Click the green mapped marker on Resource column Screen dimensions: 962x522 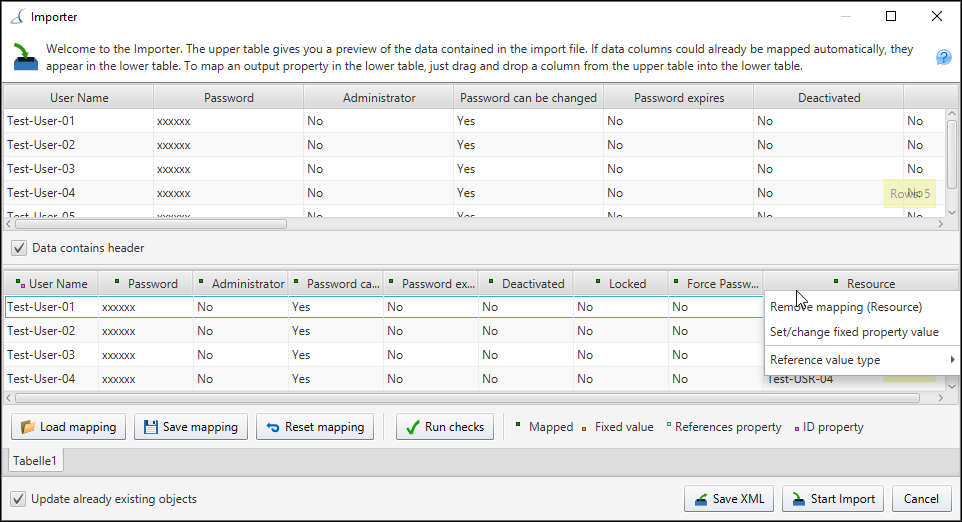(x=836, y=281)
